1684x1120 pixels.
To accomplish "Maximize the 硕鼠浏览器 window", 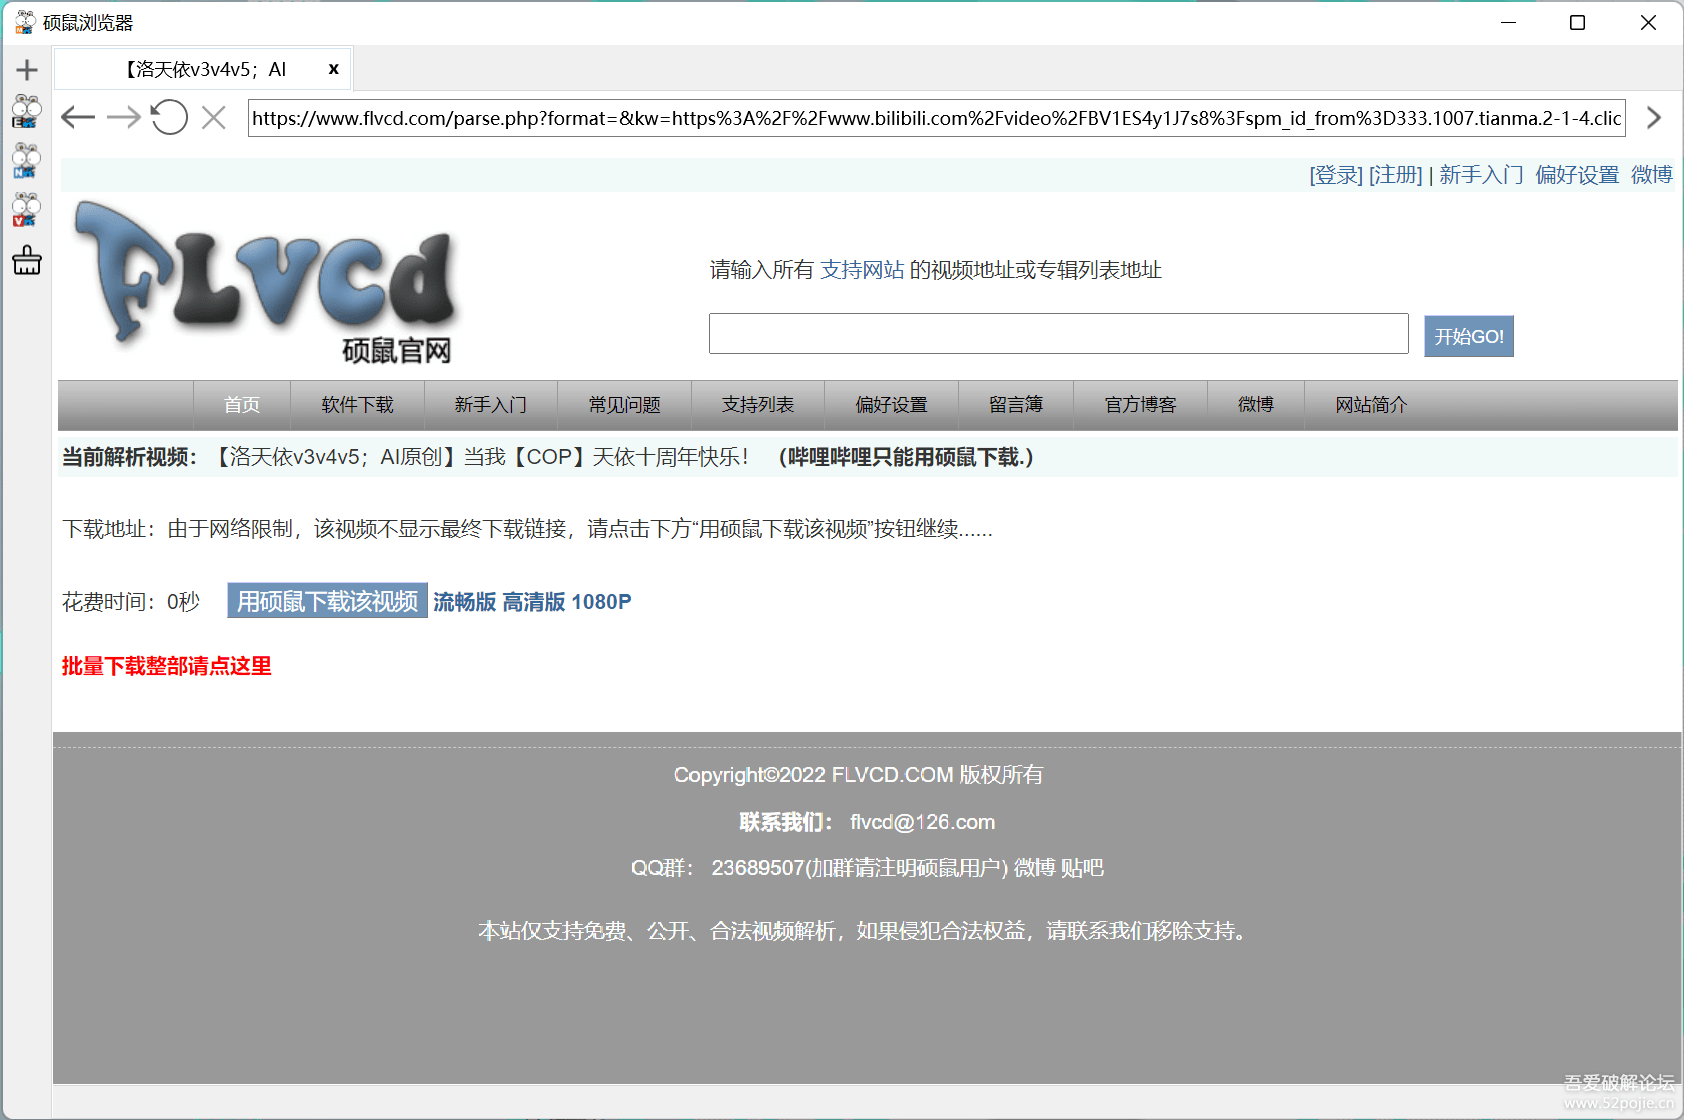I will pyautogui.click(x=1577, y=22).
